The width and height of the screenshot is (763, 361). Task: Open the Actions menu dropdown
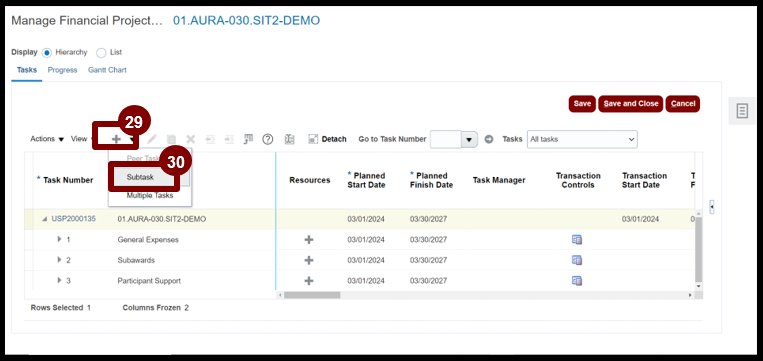click(47, 139)
